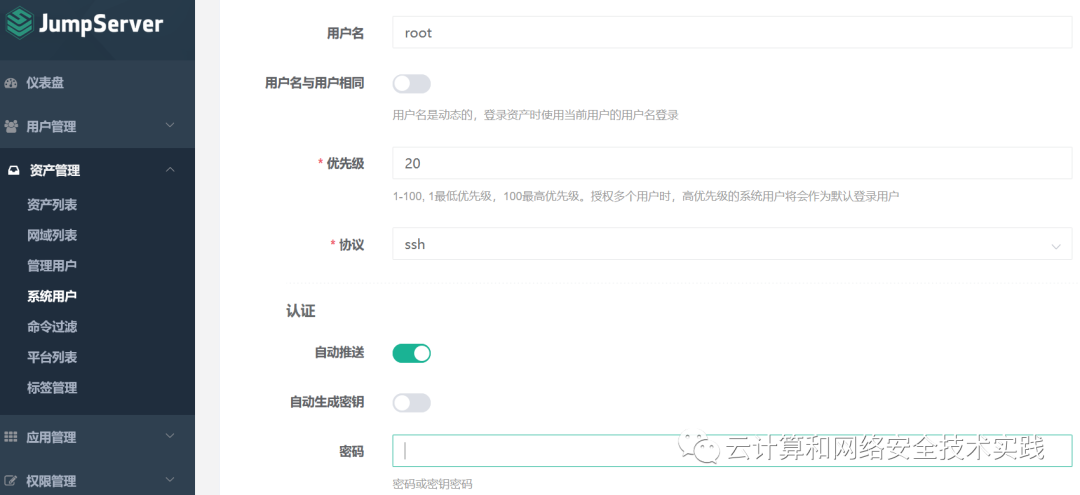The height and width of the screenshot is (495, 1080).
Task: Click the hint starting 1-100, 1最低优先级
Action: 645,196
